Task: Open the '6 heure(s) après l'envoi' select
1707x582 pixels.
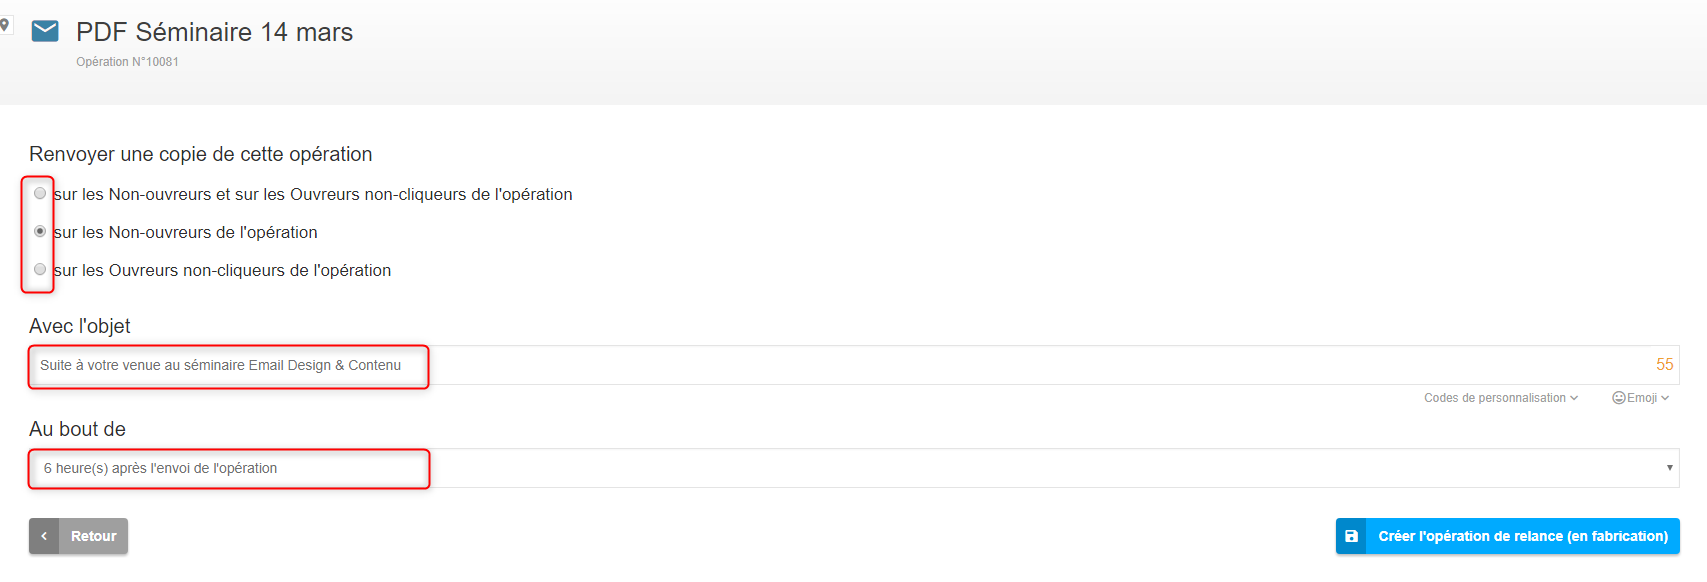Action: (x=854, y=468)
